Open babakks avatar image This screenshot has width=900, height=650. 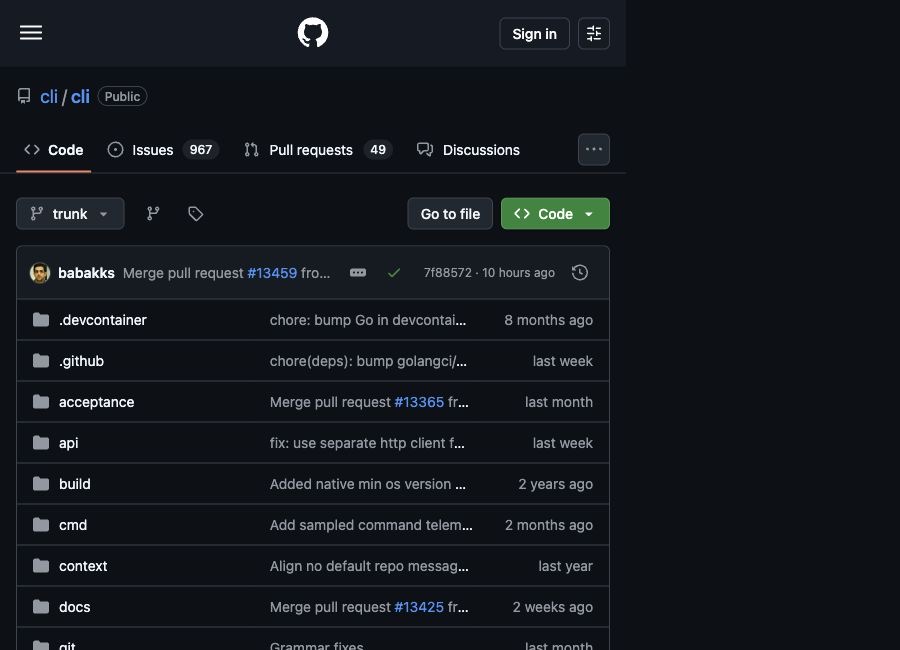tap(40, 273)
